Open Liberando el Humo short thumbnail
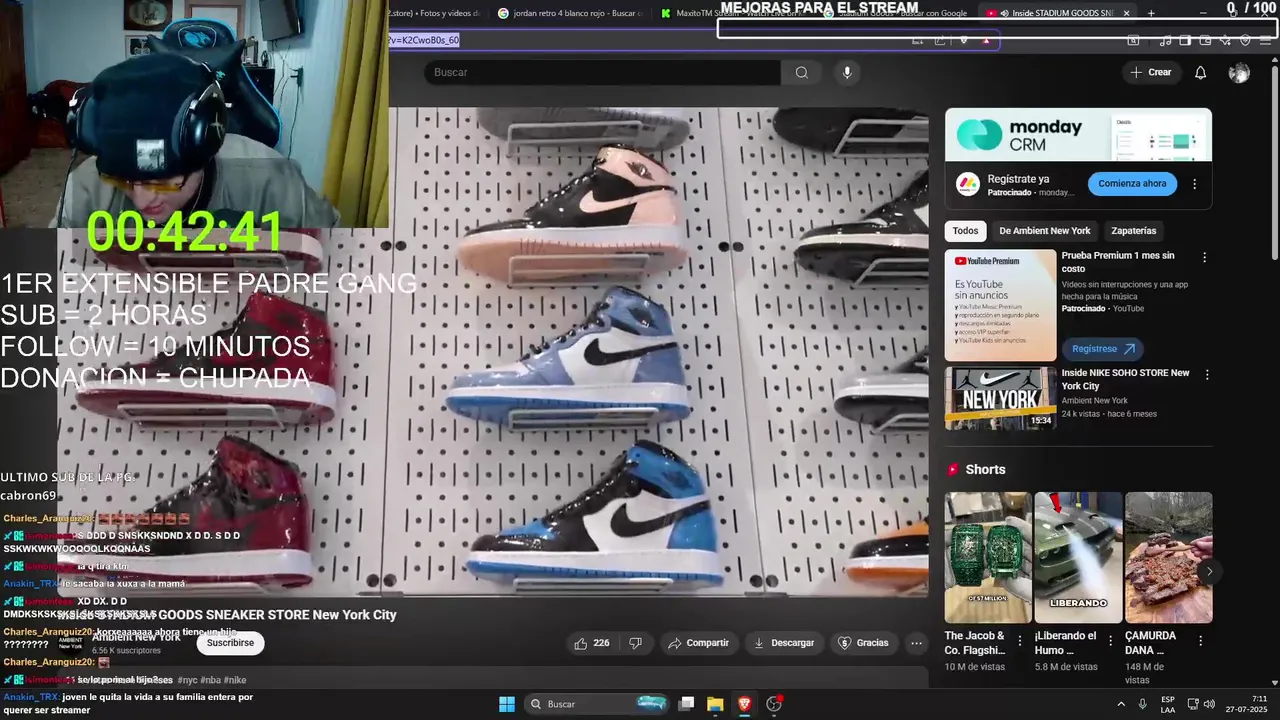Image resolution: width=1280 pixels, height=720 pixels. (x=1078, y=558)
